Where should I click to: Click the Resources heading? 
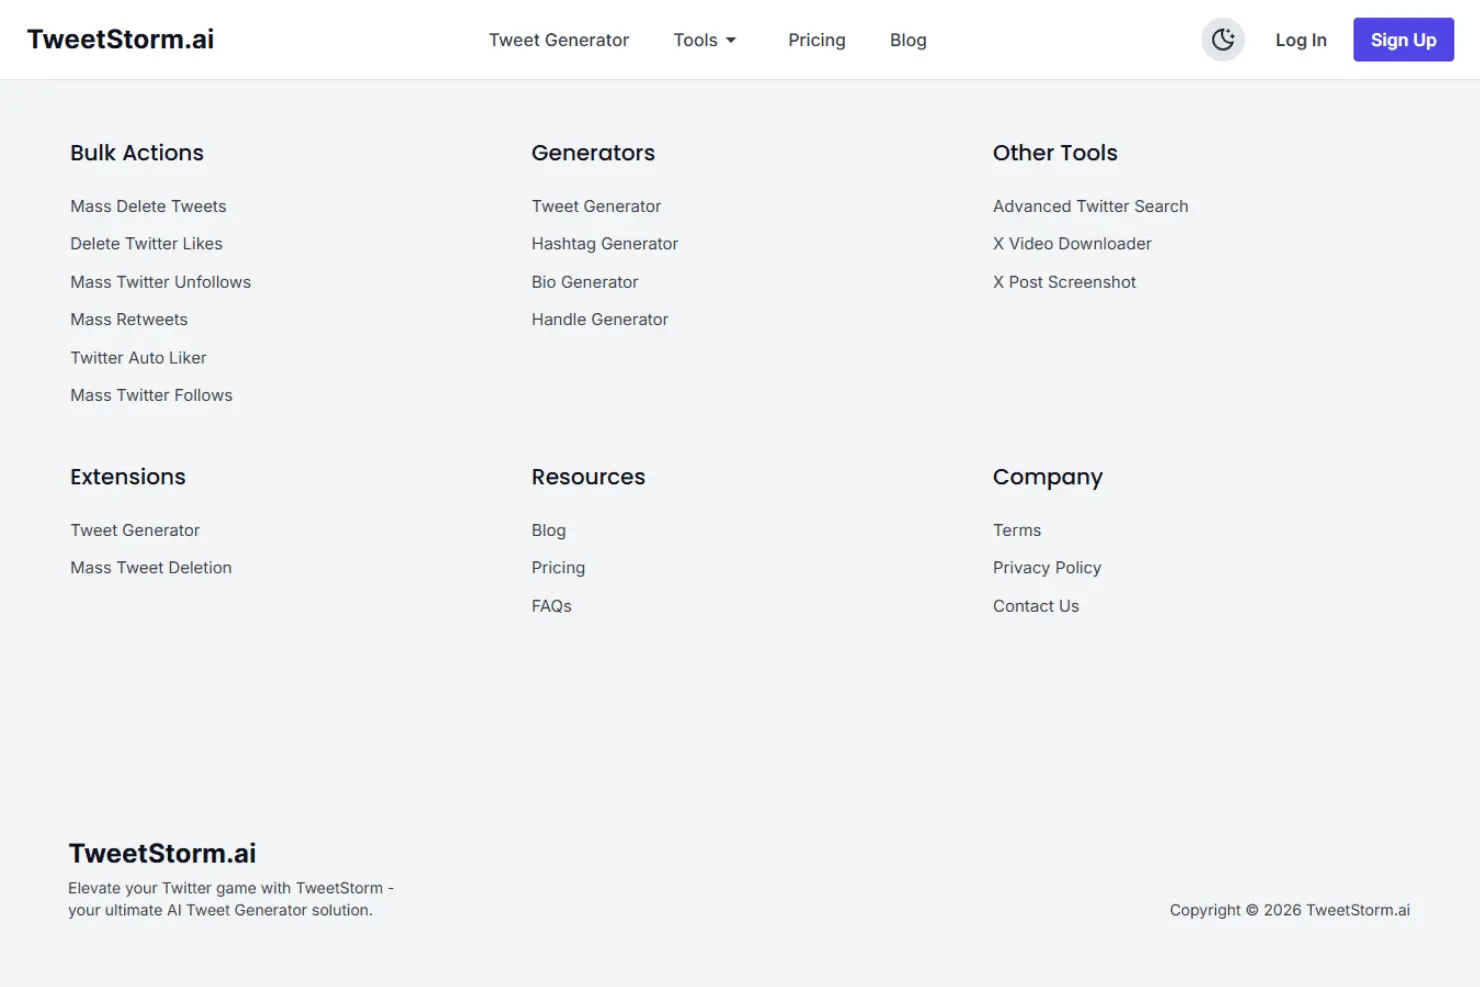(588, 477)
